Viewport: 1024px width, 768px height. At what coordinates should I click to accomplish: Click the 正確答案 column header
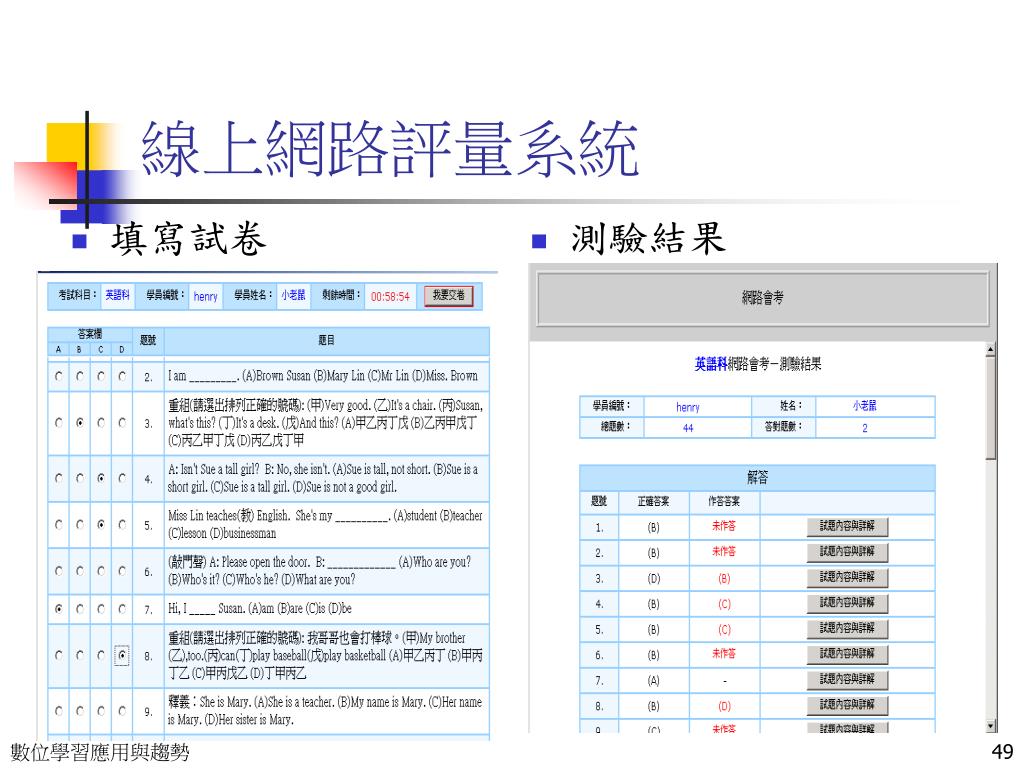(x=653, y=502)
